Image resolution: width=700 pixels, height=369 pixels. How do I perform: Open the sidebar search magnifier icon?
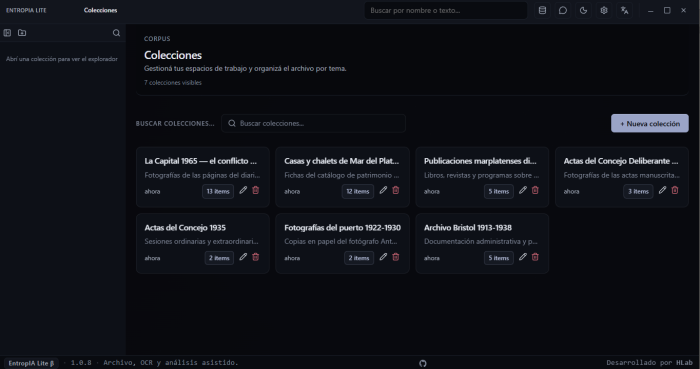tap(116, 33)
